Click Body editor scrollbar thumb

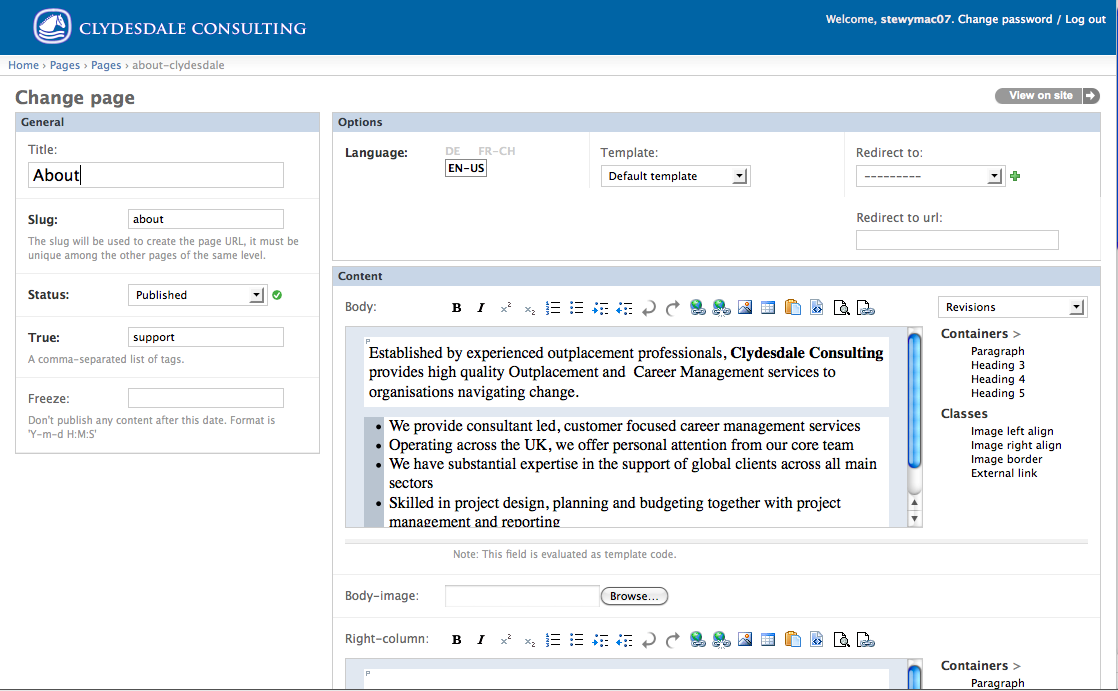click(914, 401)
